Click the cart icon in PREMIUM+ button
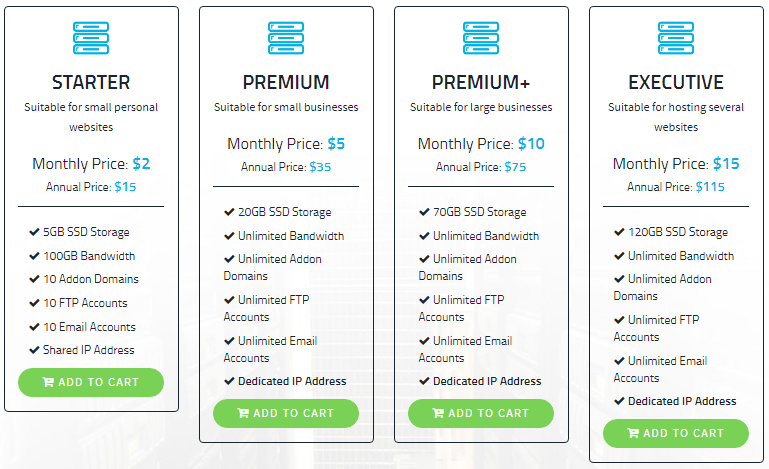Image resolution: width=769 pixels, height=469 pixels. (438, 413)
